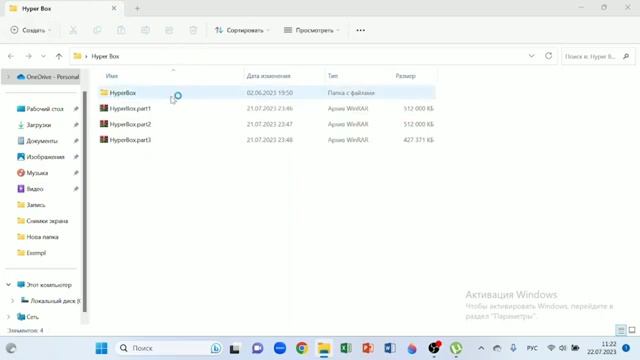The height and width of the screenshot is (360, 640).
Task: Select the HyperBox folder row
Action: (x=267, y=93)
